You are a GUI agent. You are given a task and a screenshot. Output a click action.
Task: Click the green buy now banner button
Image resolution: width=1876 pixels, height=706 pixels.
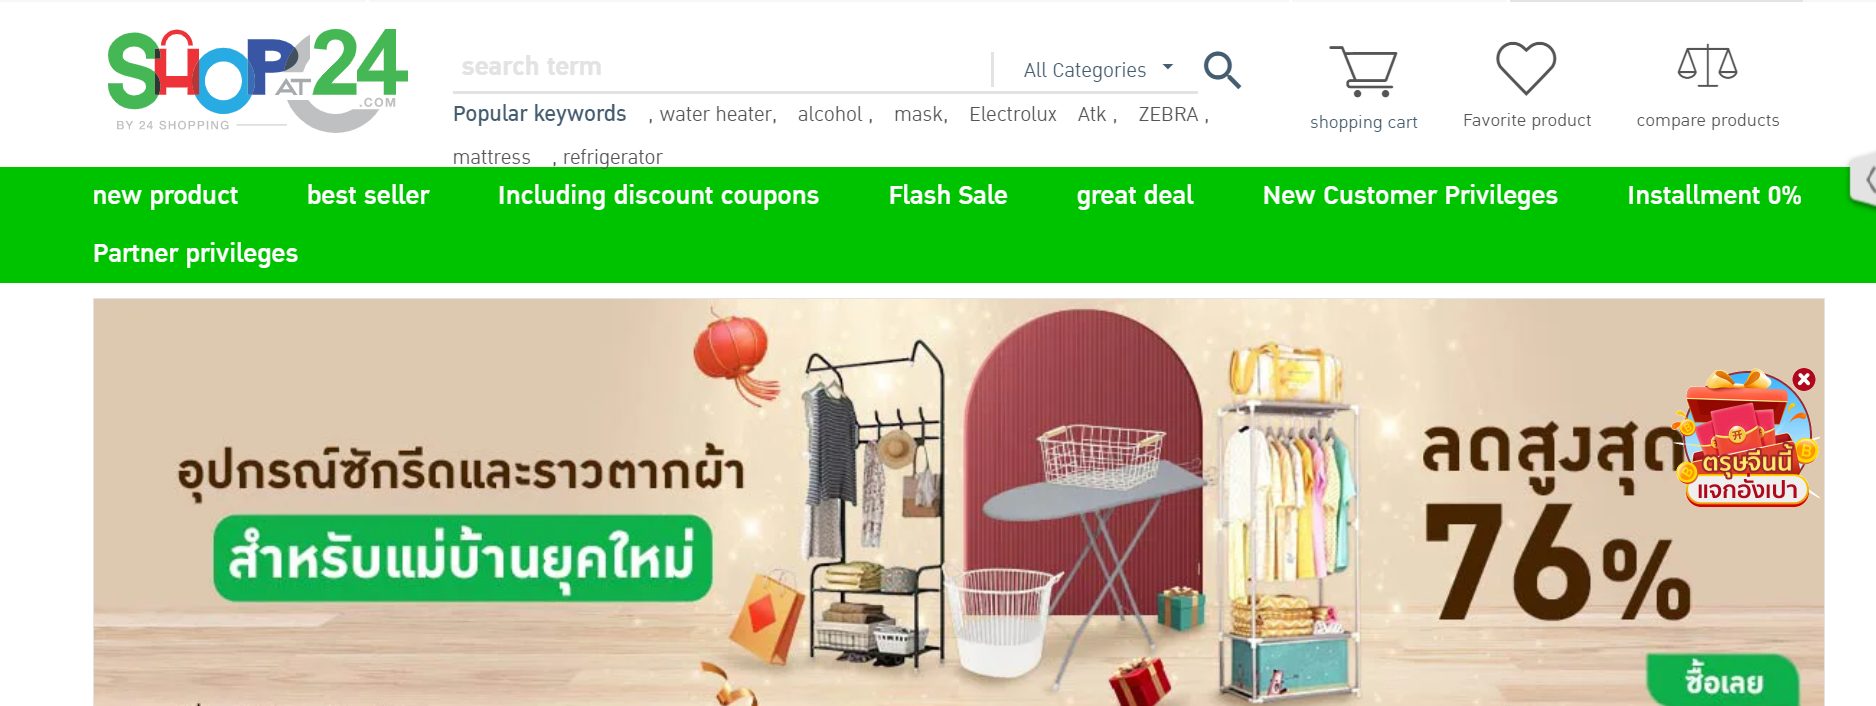coord(1723,681)
